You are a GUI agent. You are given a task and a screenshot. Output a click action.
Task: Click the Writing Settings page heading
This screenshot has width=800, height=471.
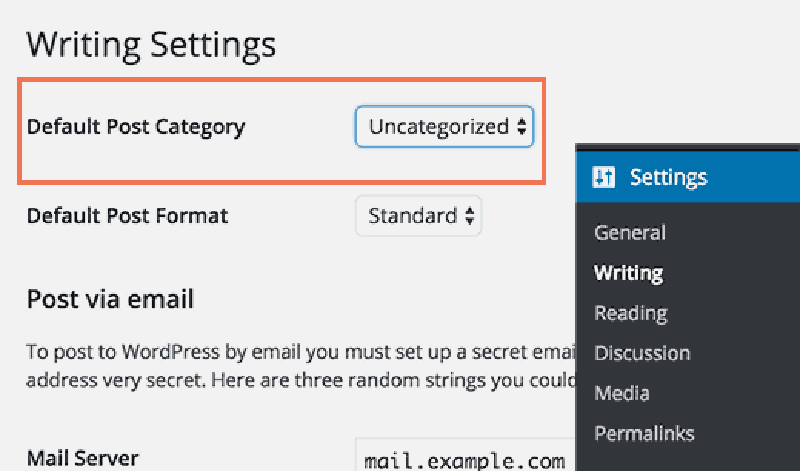tap(151, 45)
